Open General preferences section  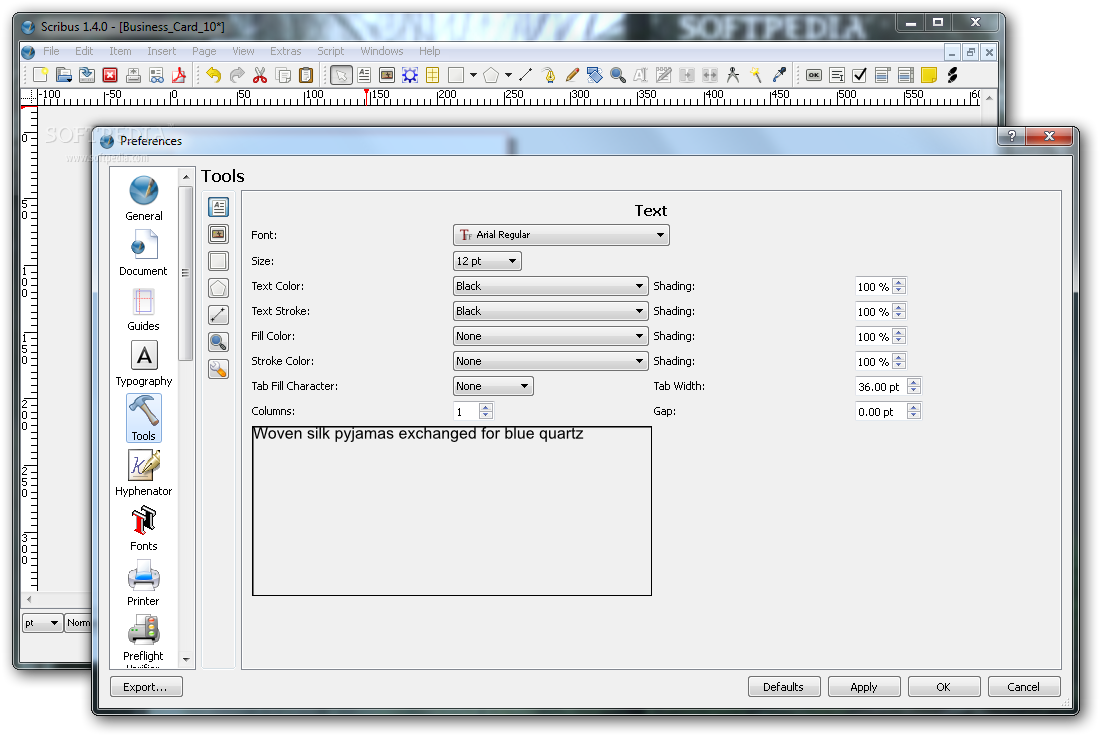144,199
